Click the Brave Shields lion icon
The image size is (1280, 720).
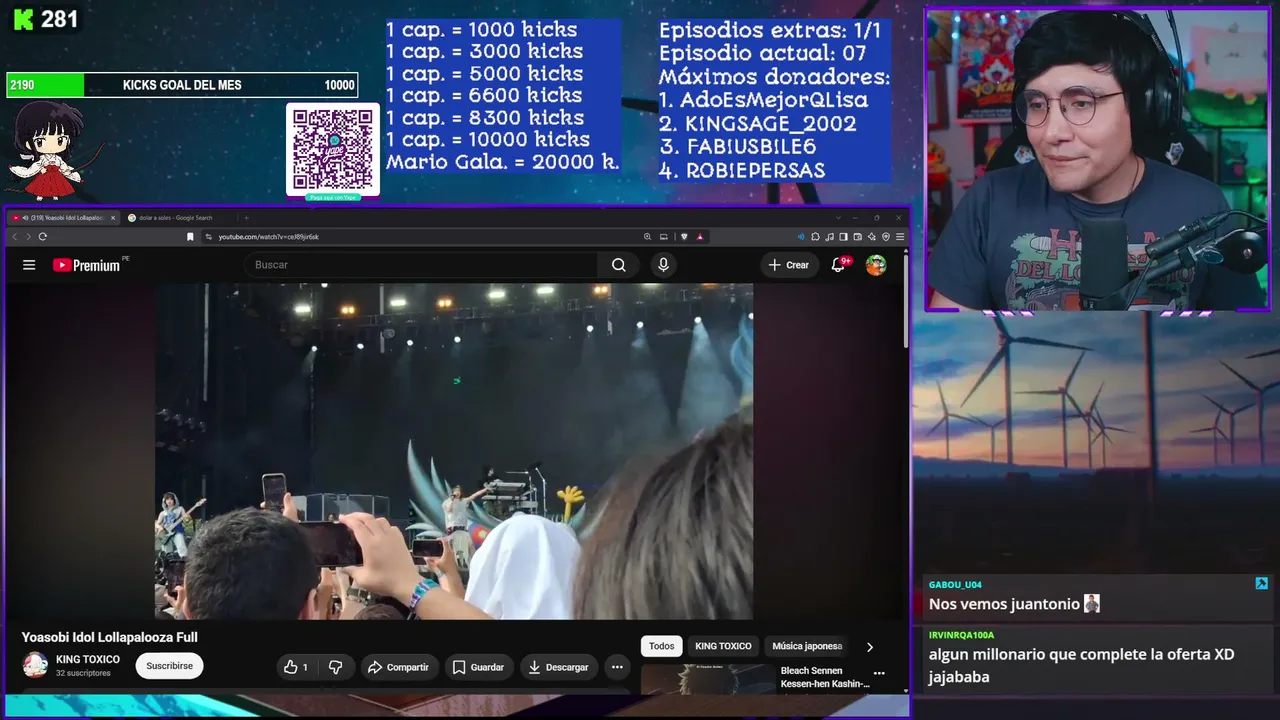(x=684, y=237)
